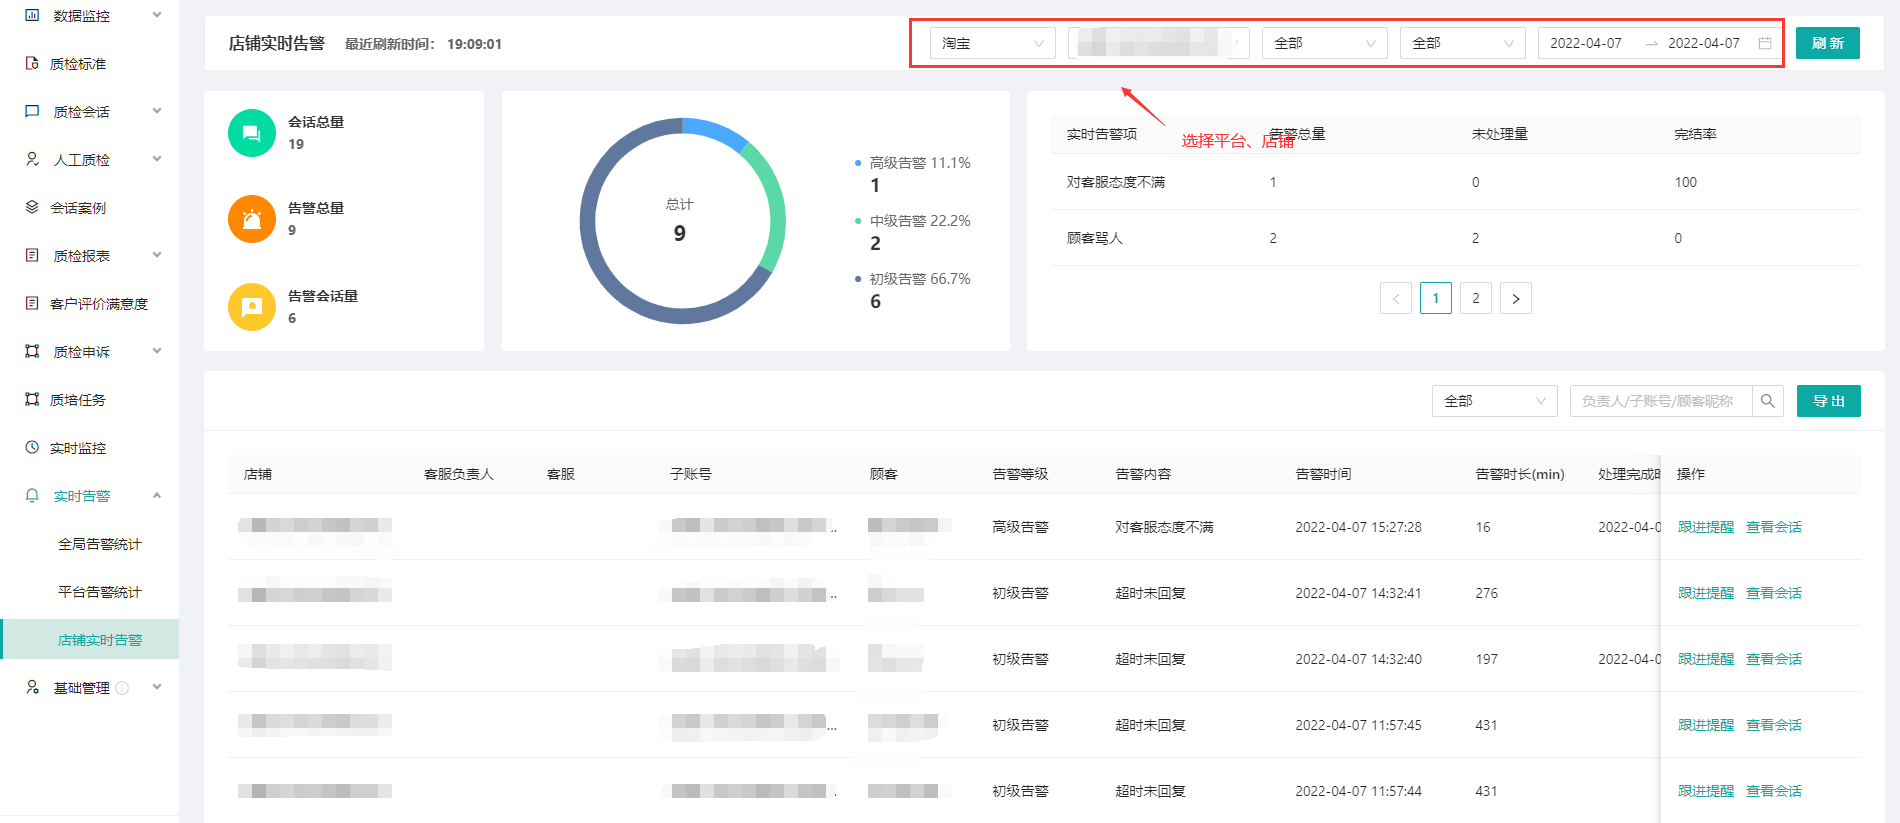Open the shop selection dropdown
This screenshot has height=823, width=1900.
1159,43
